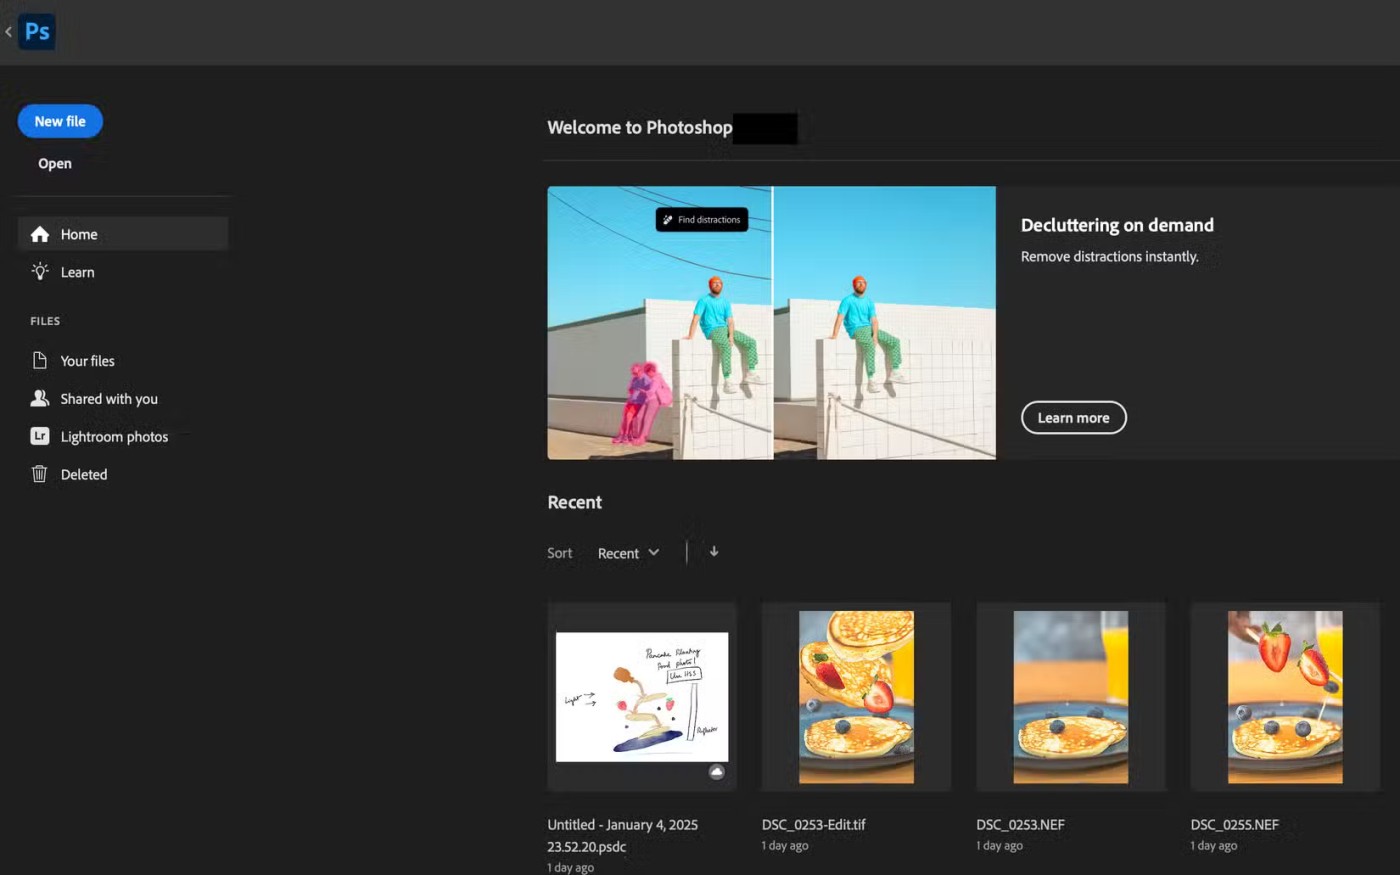The image size is (1400, 875).
Task: Click the before-image with pink highlighted figures
Action: click(x=660, y=323)
